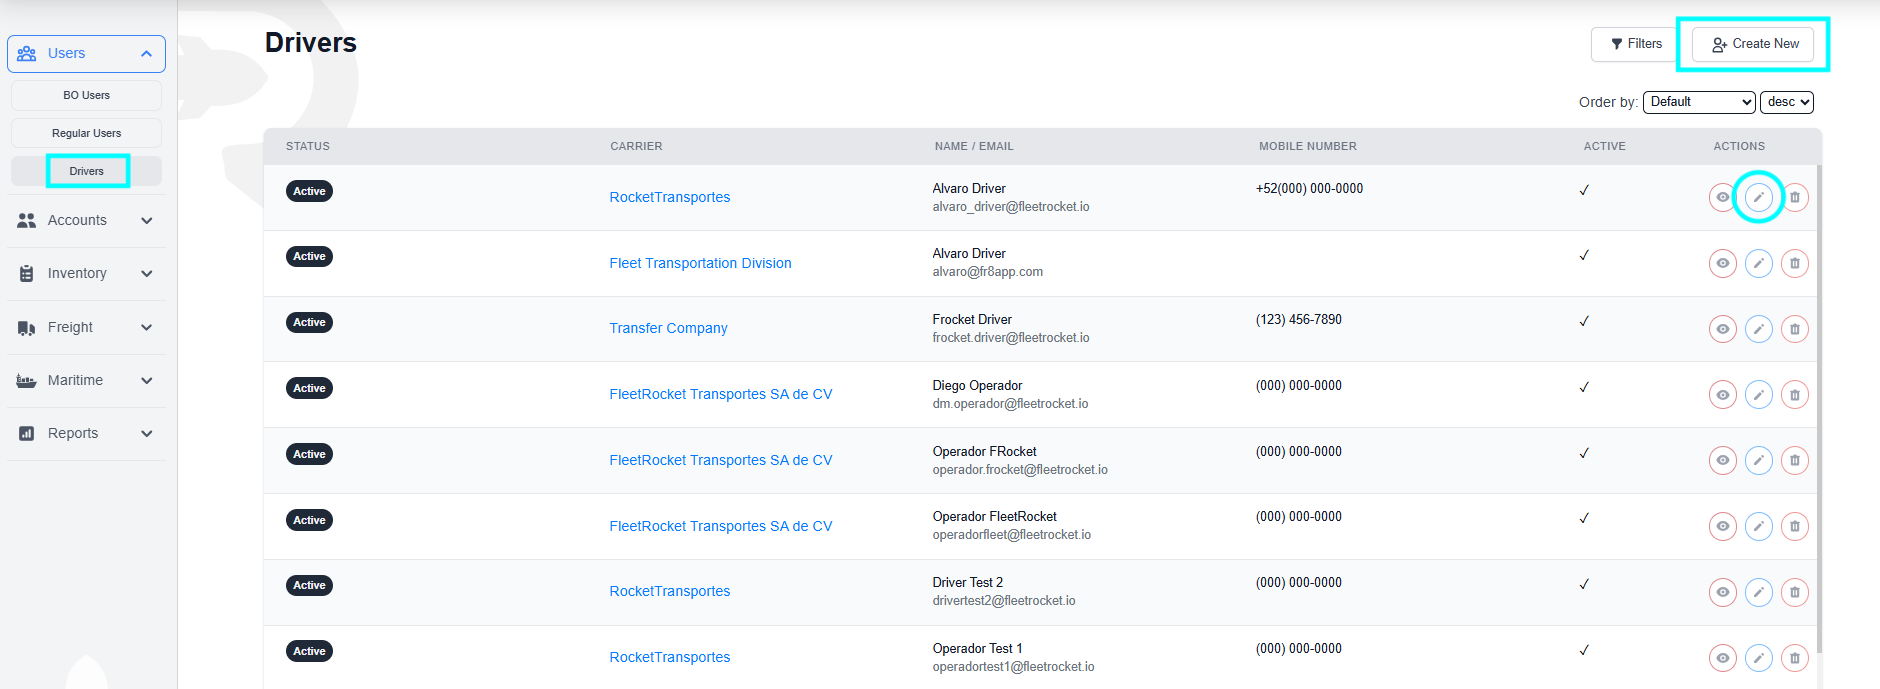
Task: Select Drivers submenu item
Action: [x=86, y=171]
